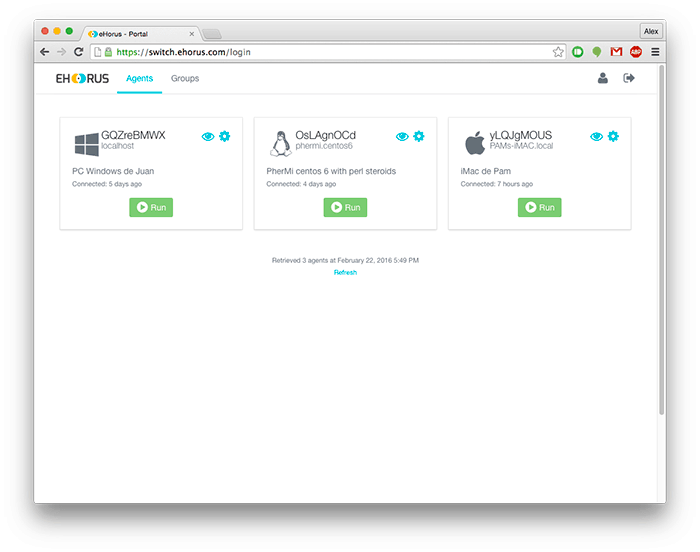
Task: Run the PC Windows de Juan agent
Action: coord(151,207)
